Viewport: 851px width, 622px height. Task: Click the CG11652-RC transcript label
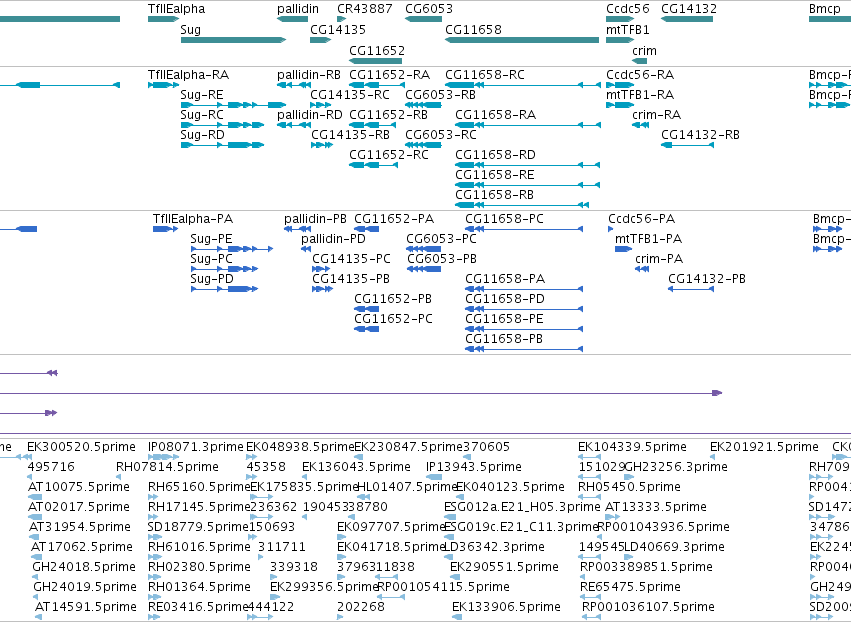(x=389, y=155)
